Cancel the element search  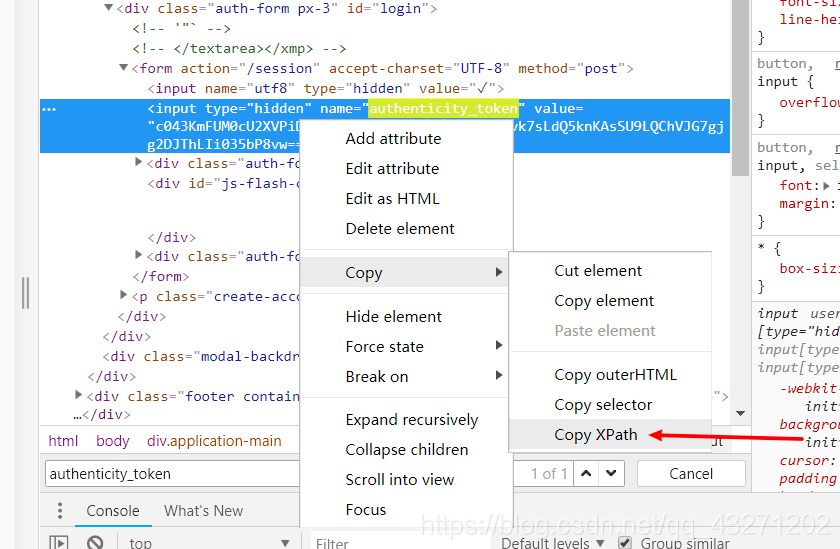pyautogui.click(x=691, y=474)
